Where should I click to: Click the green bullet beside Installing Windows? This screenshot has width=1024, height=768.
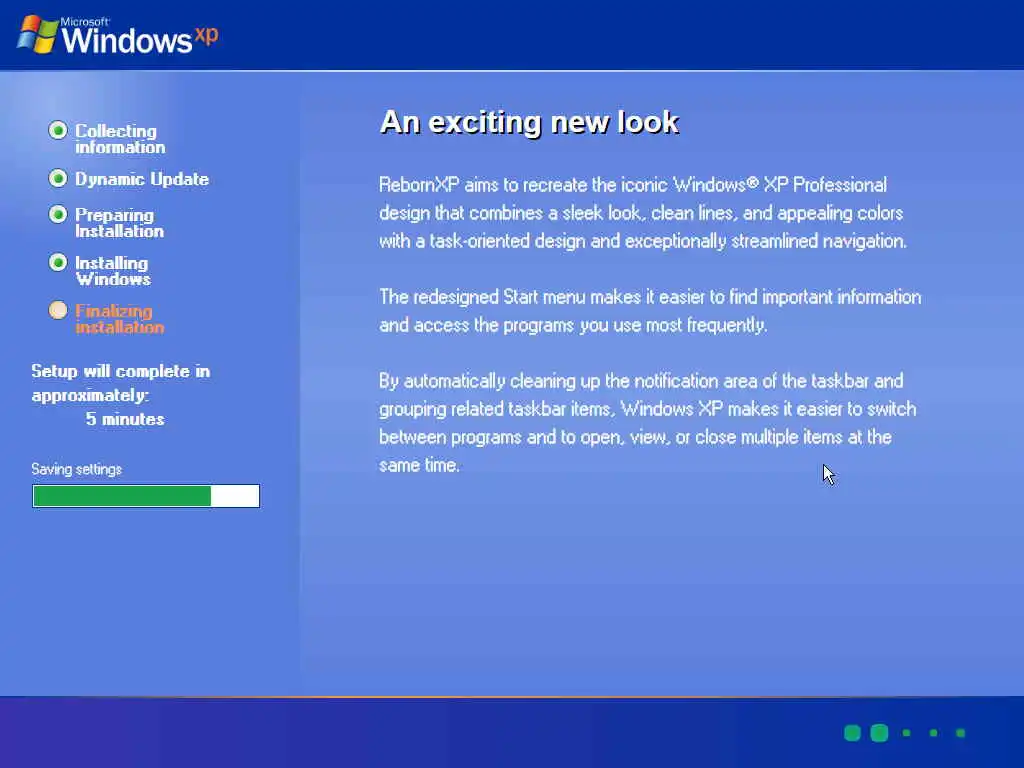click(x=58, y=263)
